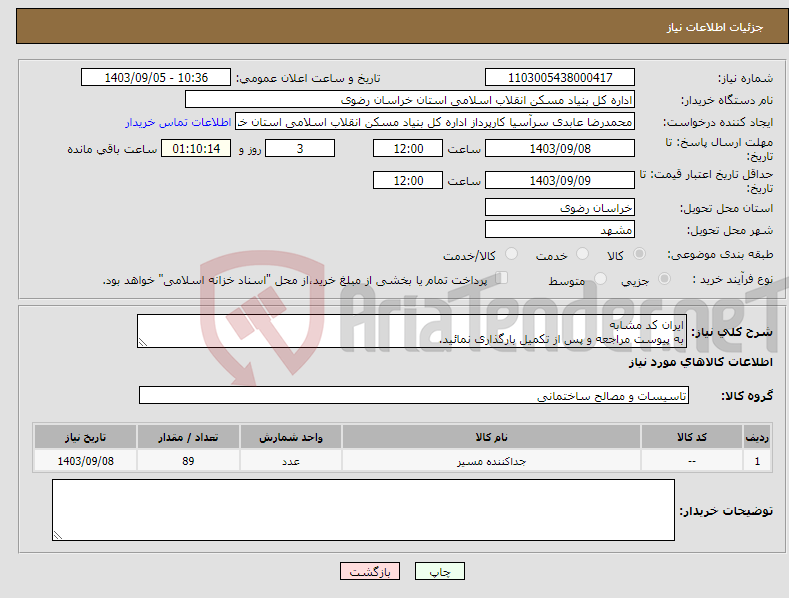Select the جزیی purchase type radio
The image size is (789, 598).
(x=664, y=278)
